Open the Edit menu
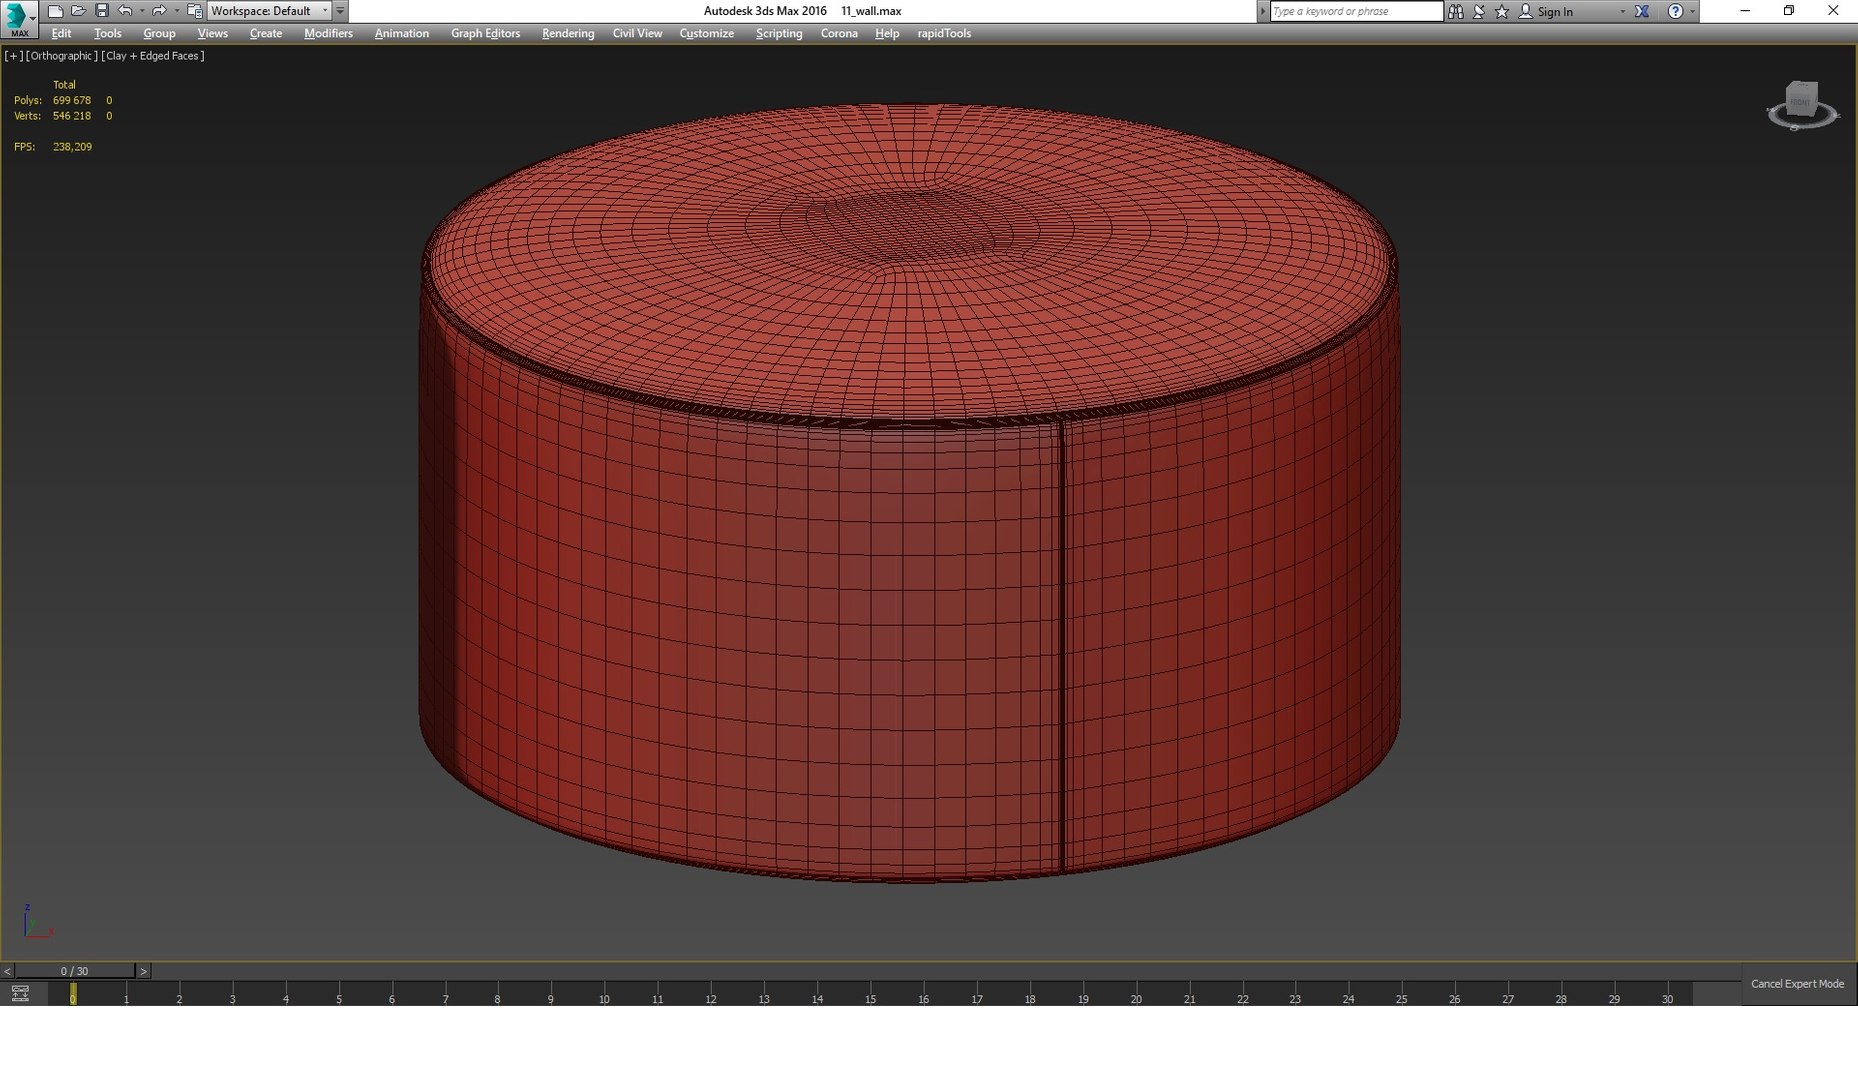 pyautogui.click(x=61, y=33)
